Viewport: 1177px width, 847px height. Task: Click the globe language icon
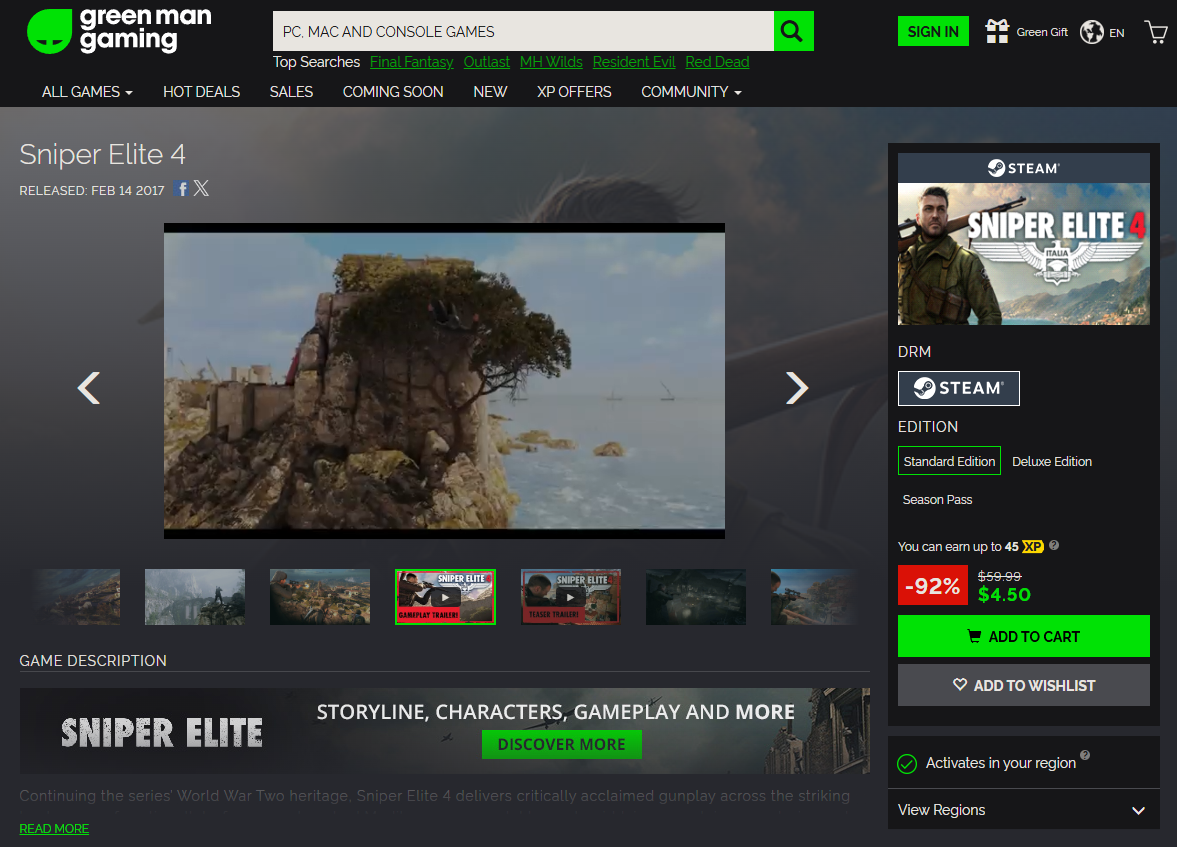coord(1091,32)
